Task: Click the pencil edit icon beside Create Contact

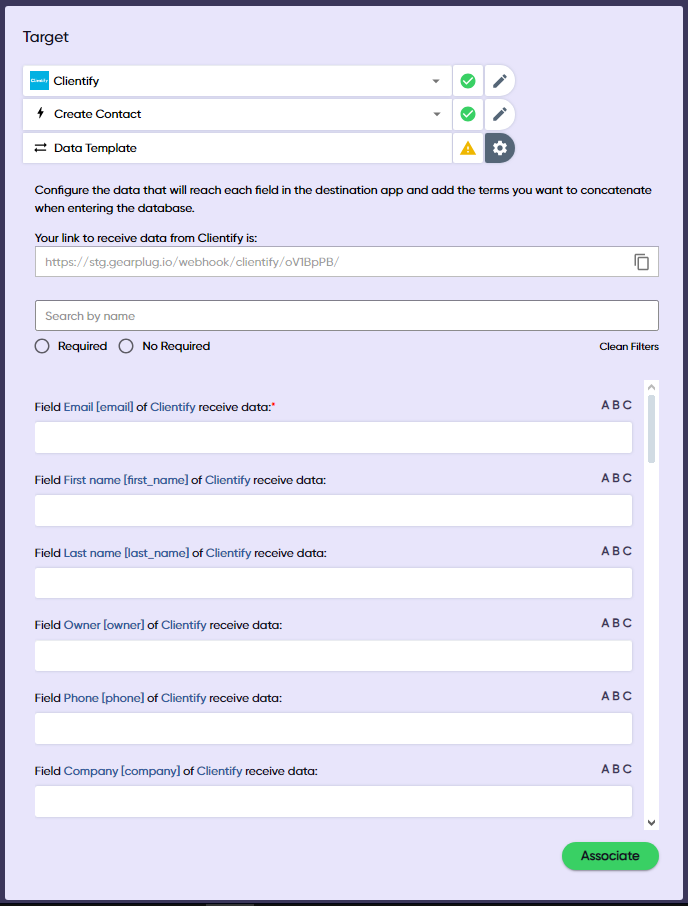Action: click(500, 114)
